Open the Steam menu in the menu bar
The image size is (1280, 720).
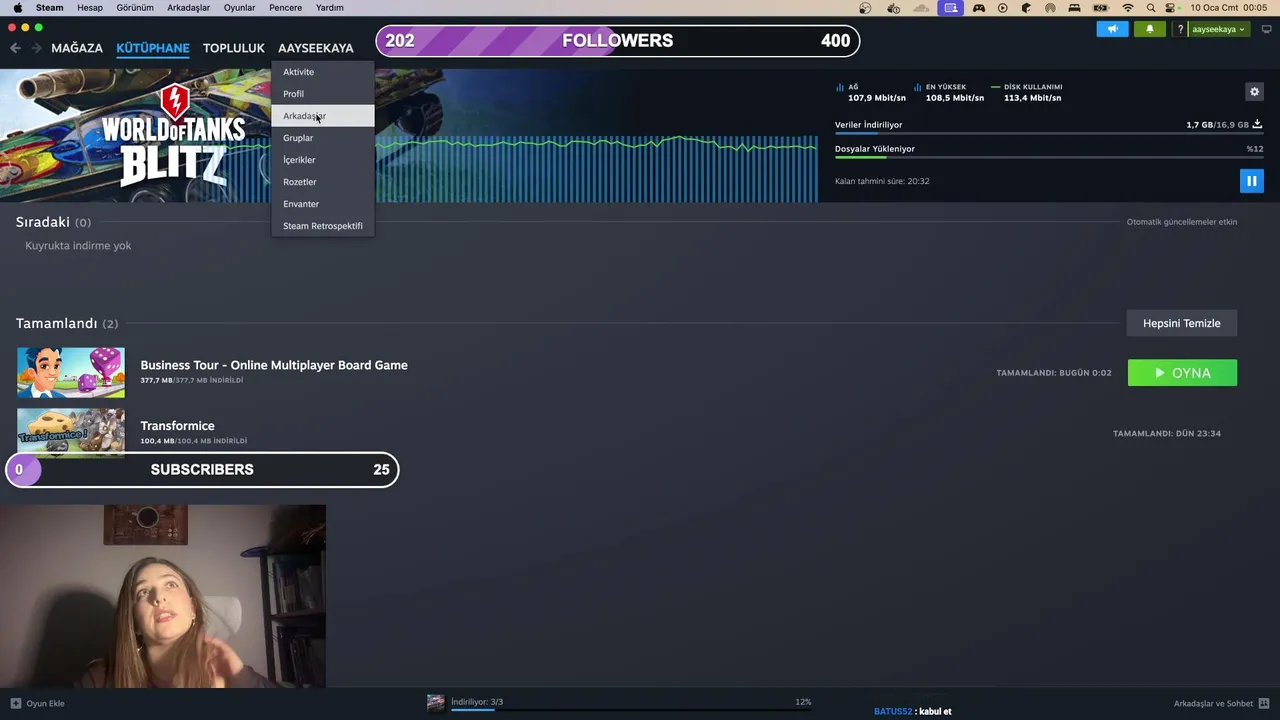[49, 8]
